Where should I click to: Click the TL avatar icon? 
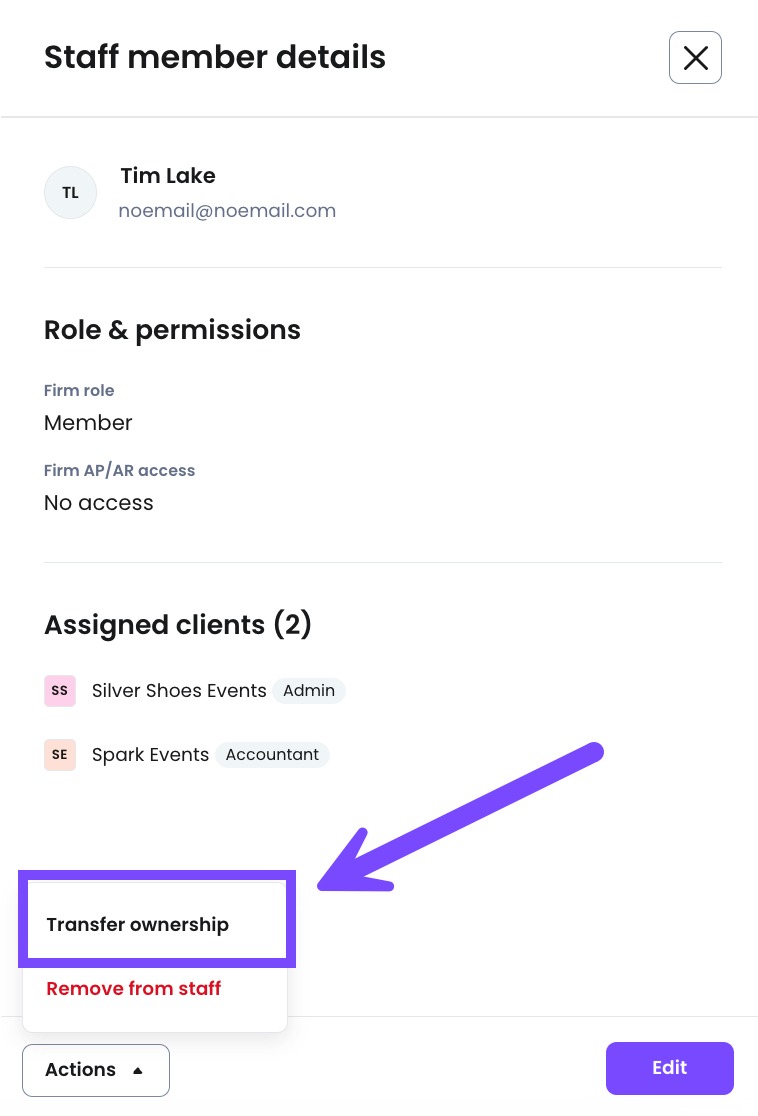tap(70, 192)
